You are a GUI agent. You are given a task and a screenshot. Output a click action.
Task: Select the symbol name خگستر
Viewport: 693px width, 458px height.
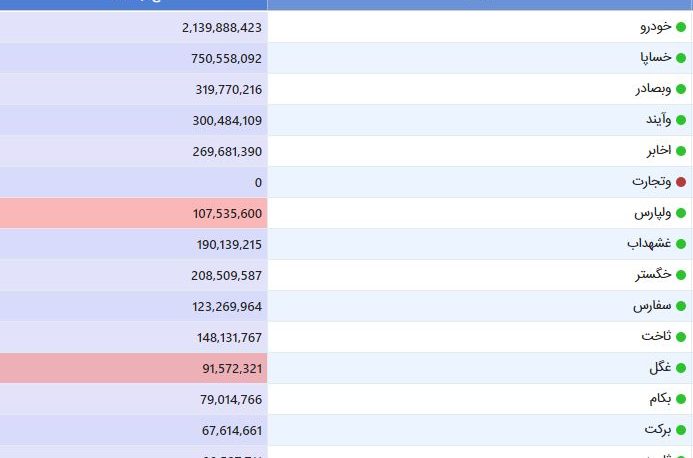click(654, 275)
